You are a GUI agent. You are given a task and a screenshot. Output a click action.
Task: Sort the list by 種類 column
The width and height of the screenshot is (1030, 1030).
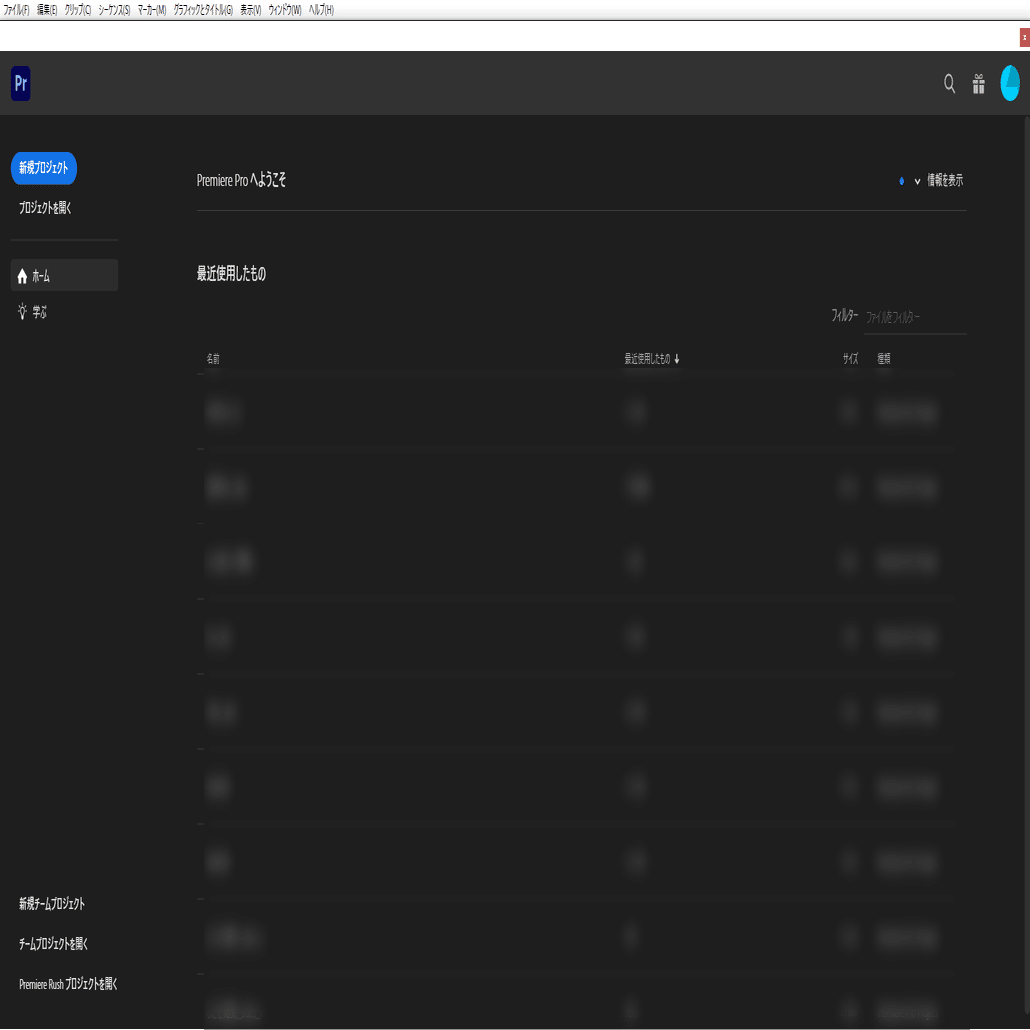point(884,359)
